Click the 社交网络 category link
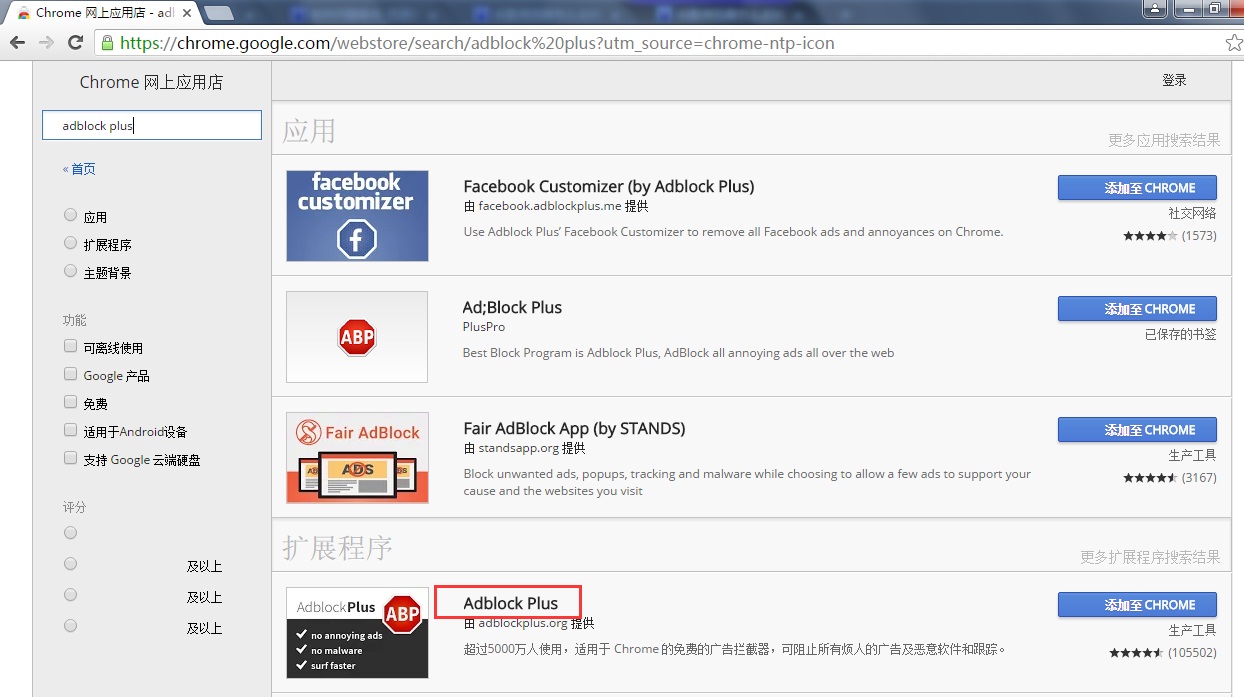 1193,213
